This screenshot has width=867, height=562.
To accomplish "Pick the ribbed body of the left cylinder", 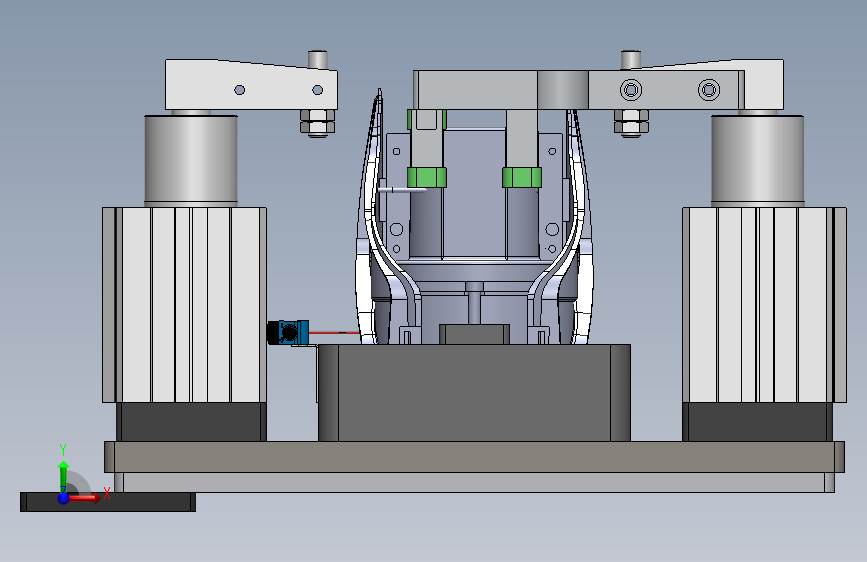I will coord(184,305).
